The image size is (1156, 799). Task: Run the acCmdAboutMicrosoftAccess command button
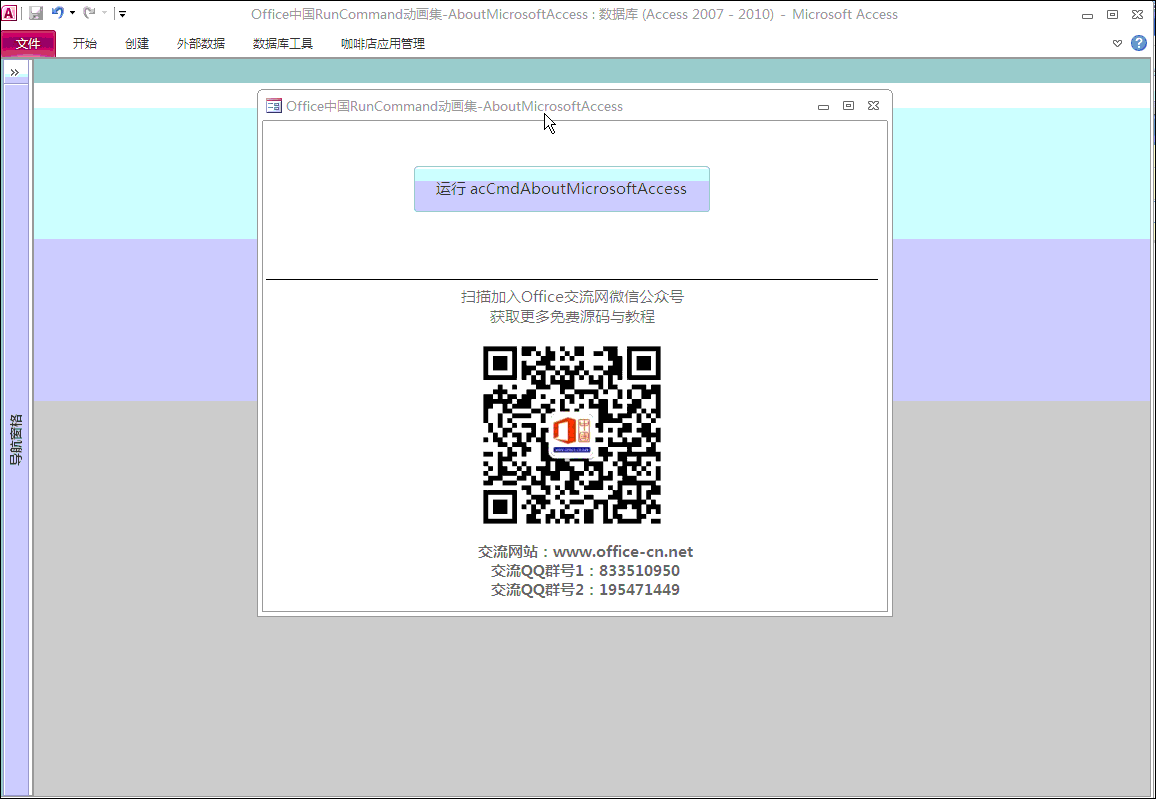point(562,189)
